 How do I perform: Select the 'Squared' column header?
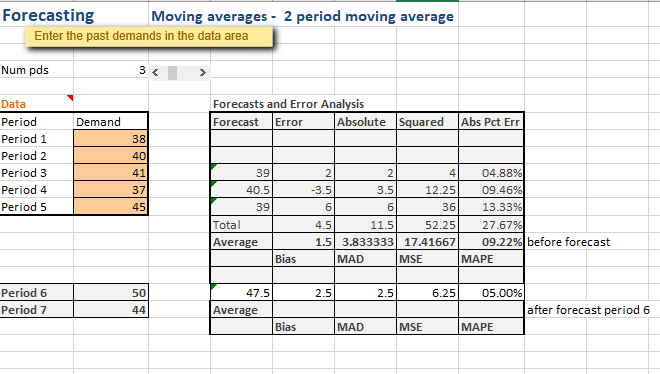427,122
